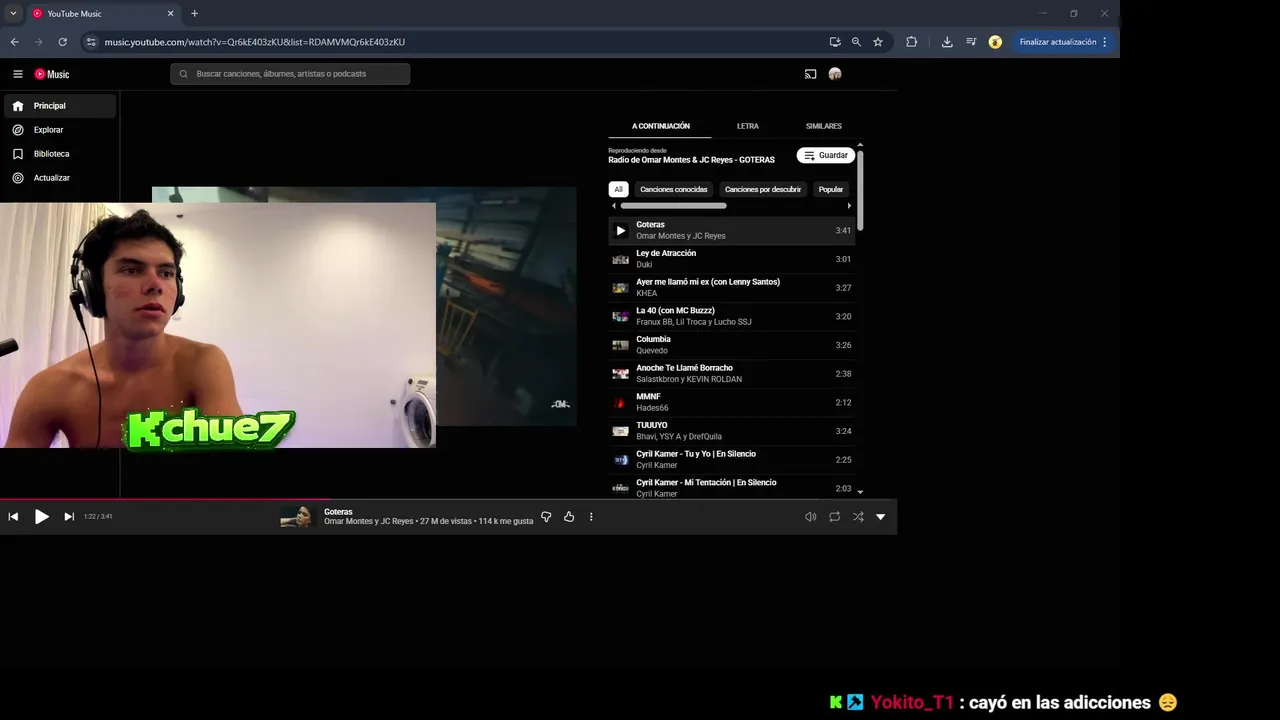The image size is (1280, 720).
Task: Click queue vertical scrollbar
Action: tap(860, 190)
